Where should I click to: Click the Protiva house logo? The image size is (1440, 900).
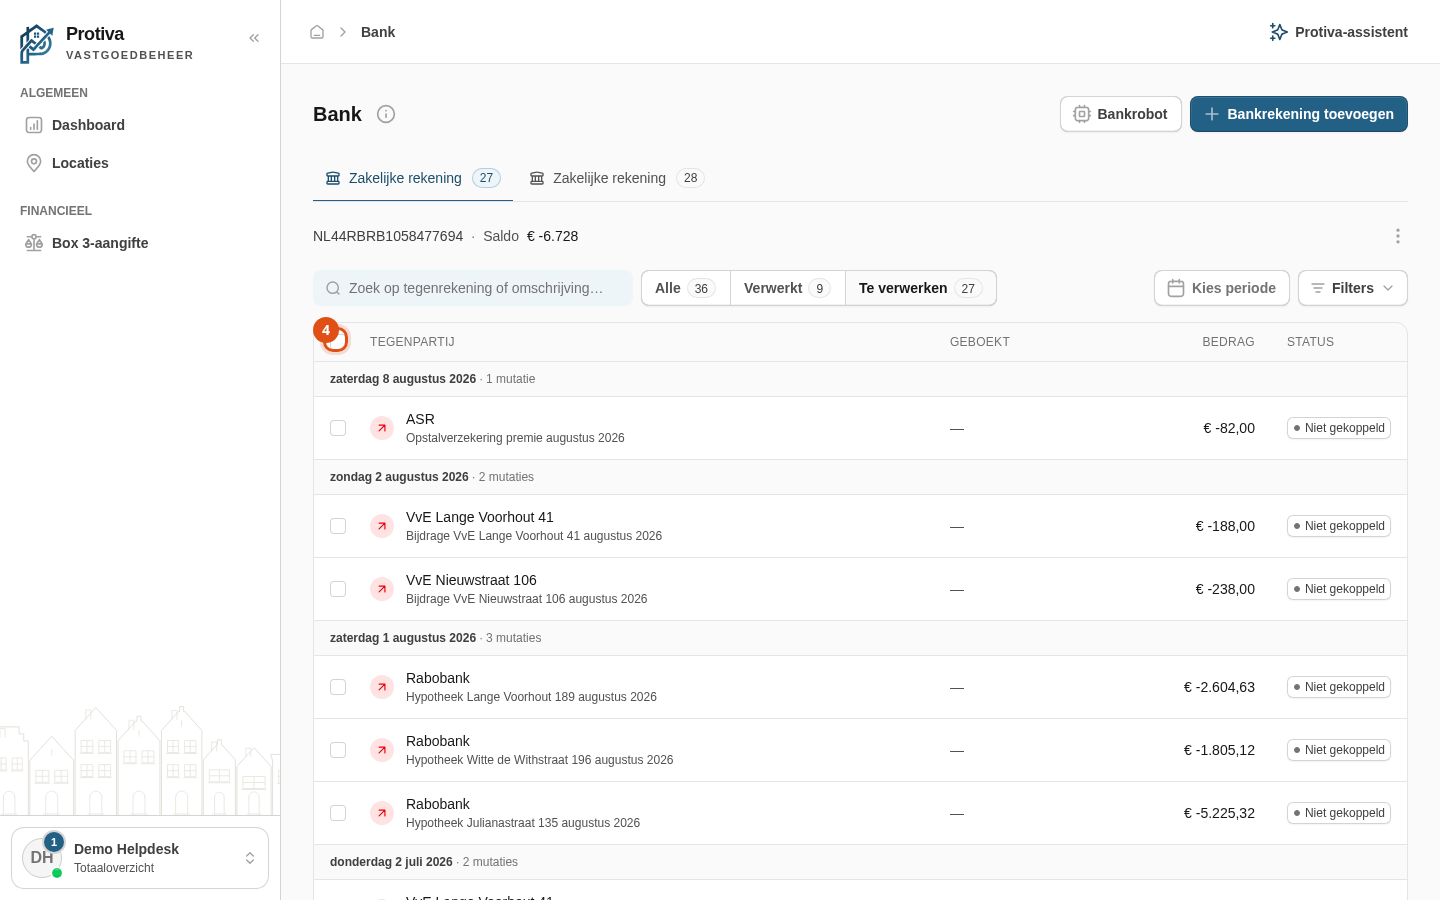coord(37,44)
